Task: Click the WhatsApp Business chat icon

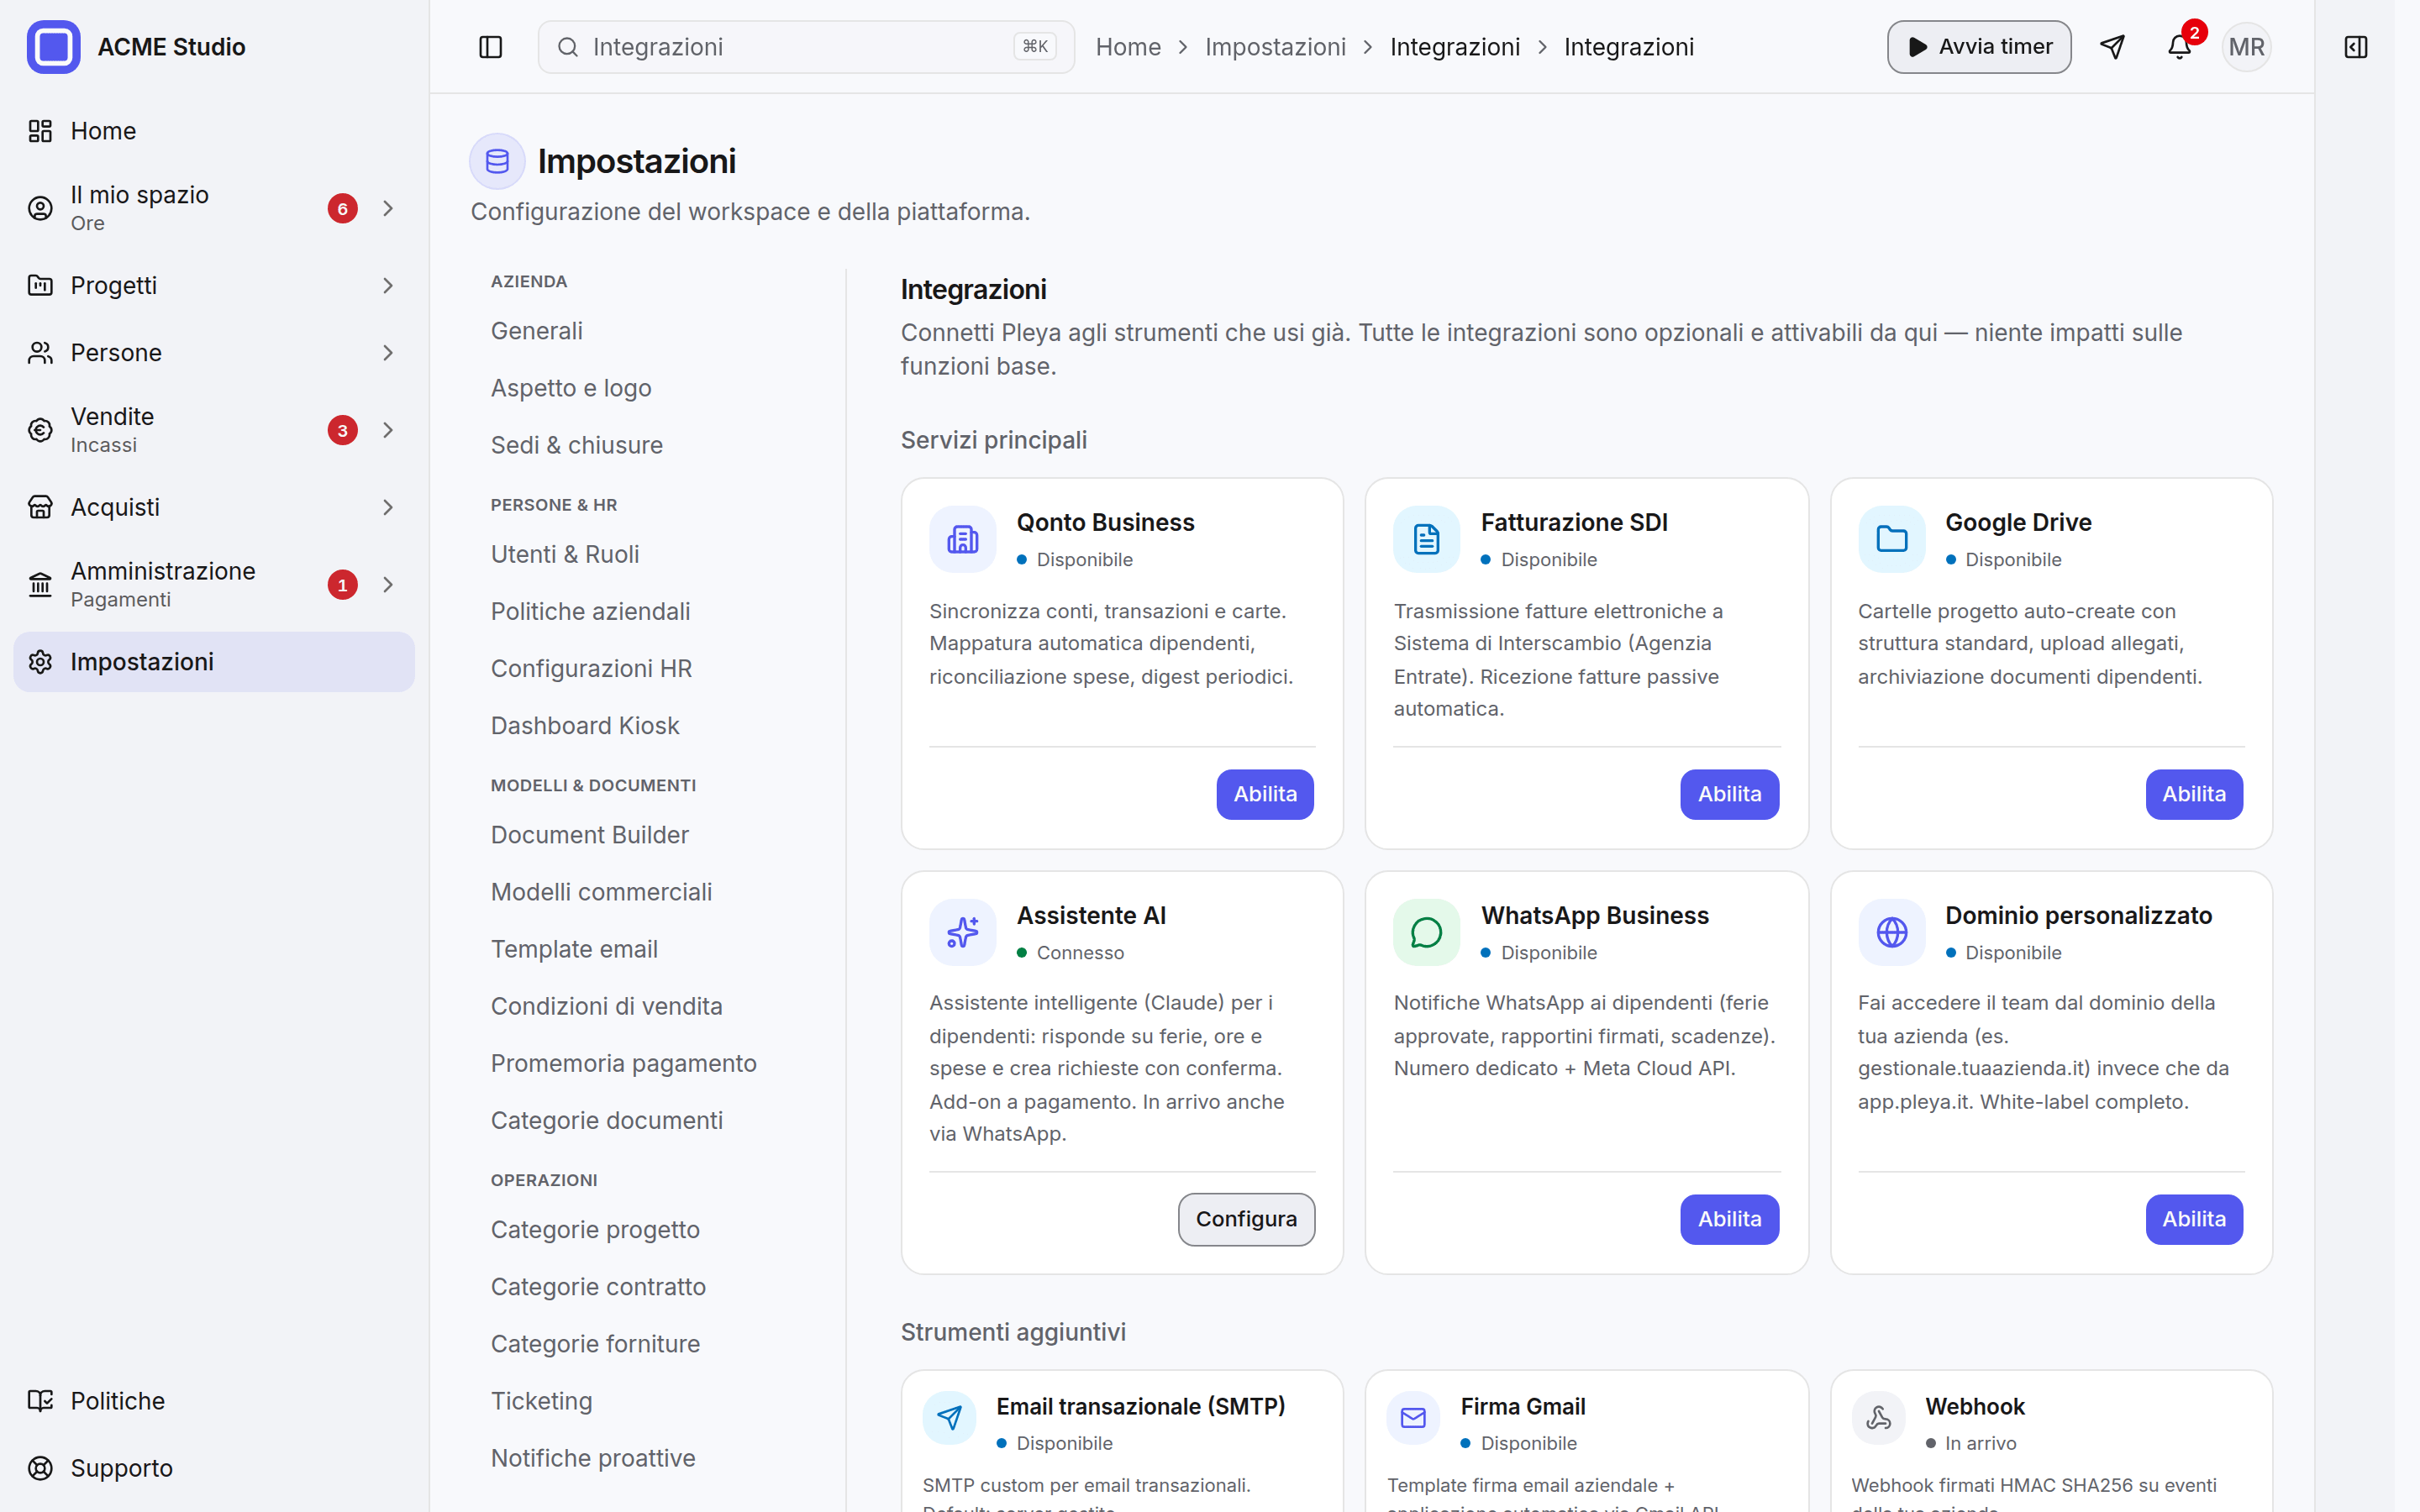Action: [x=1426, y=932]
